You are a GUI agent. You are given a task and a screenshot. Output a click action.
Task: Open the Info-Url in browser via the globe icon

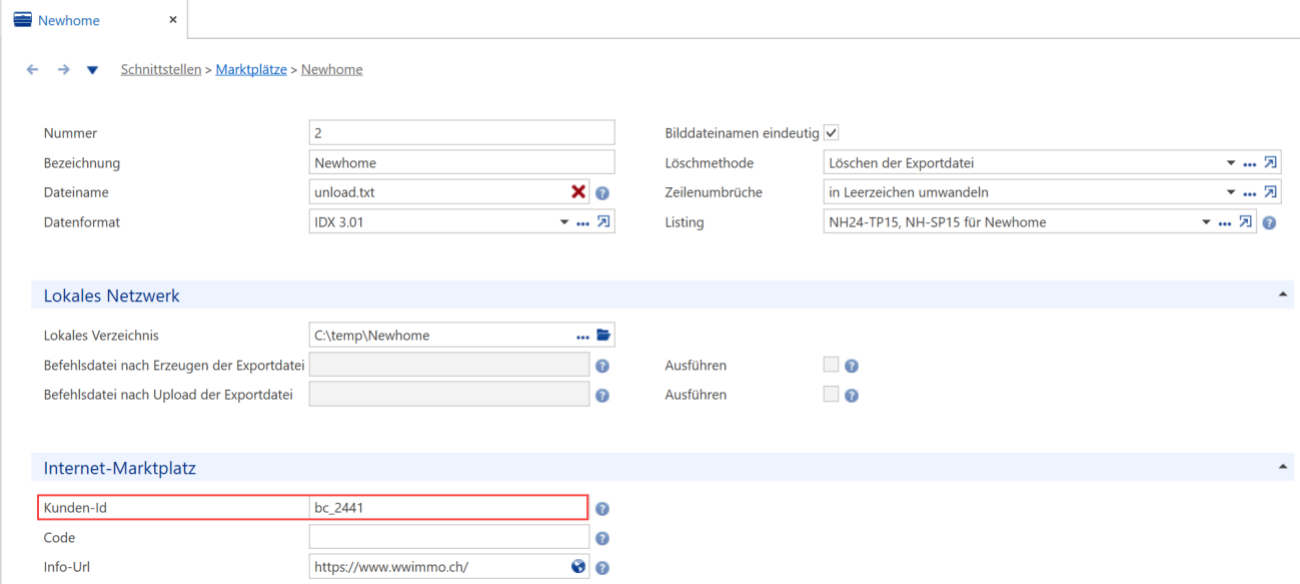point(578,566)
